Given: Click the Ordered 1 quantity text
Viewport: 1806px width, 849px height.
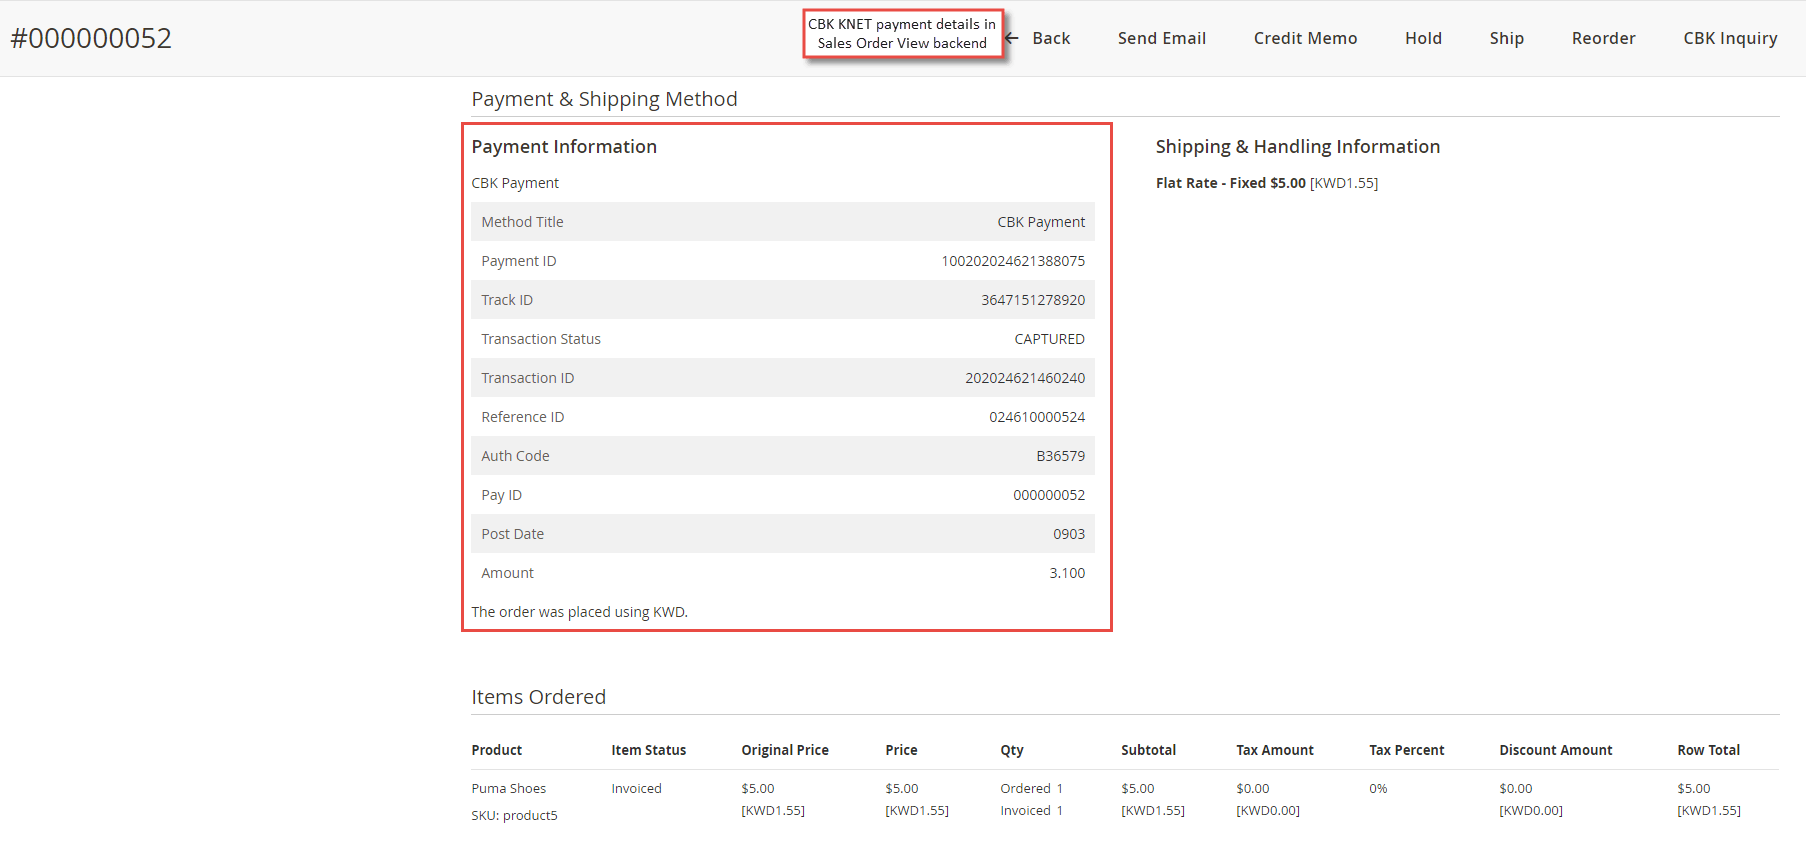Looking at the screenshot, I should pyautogui.click(x=1031, y=789).
